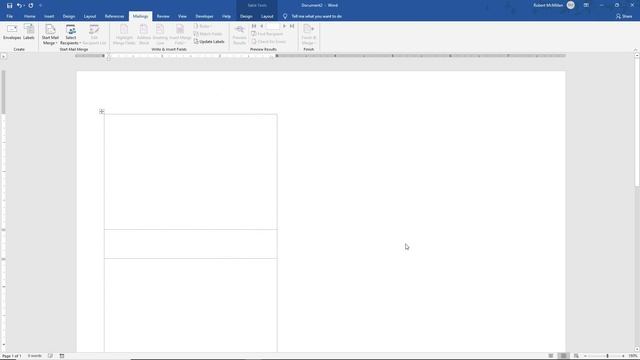Click the record number field

[273, 26]
